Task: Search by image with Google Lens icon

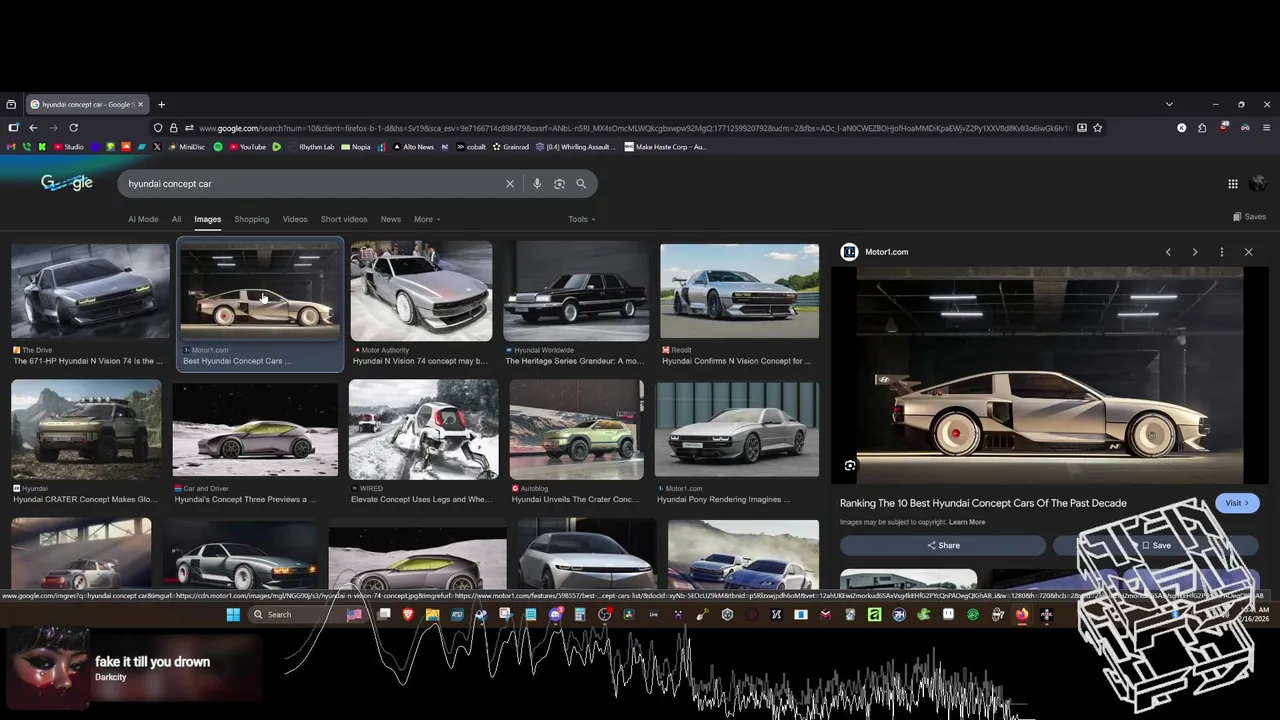Action: point(559,184)
